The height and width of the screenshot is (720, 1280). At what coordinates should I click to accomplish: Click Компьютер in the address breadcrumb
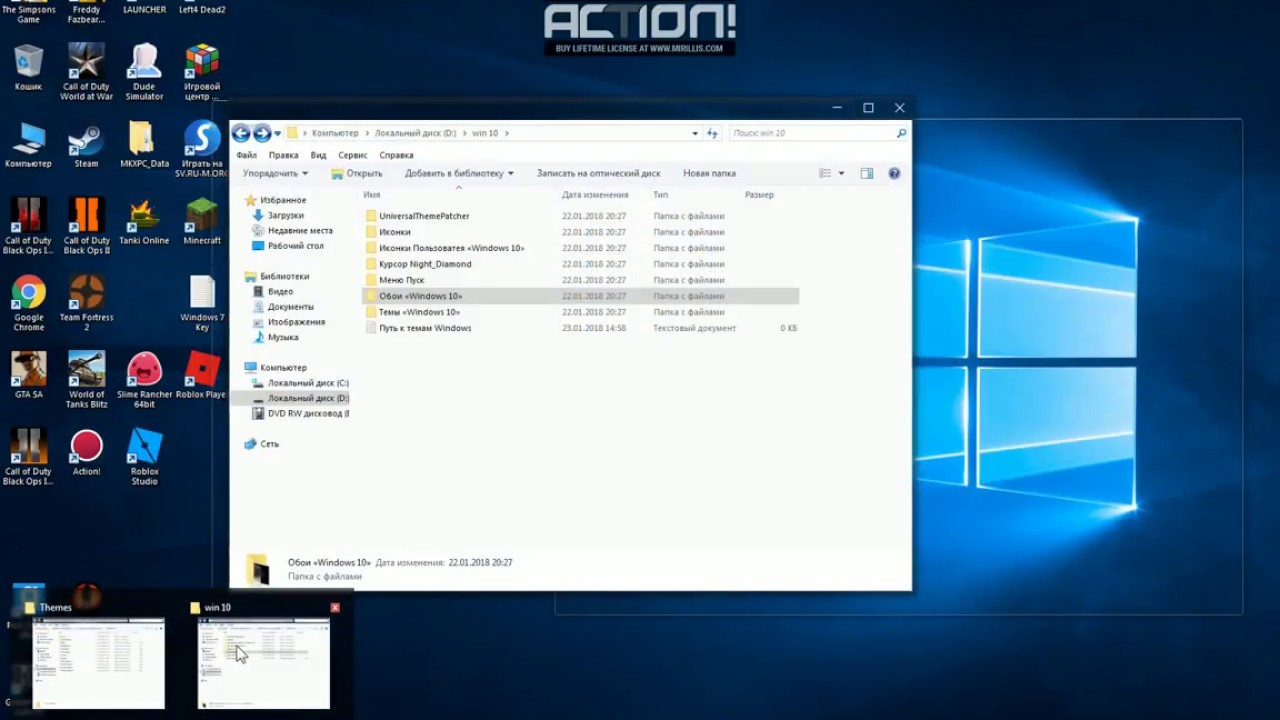(x=335, y=133)
